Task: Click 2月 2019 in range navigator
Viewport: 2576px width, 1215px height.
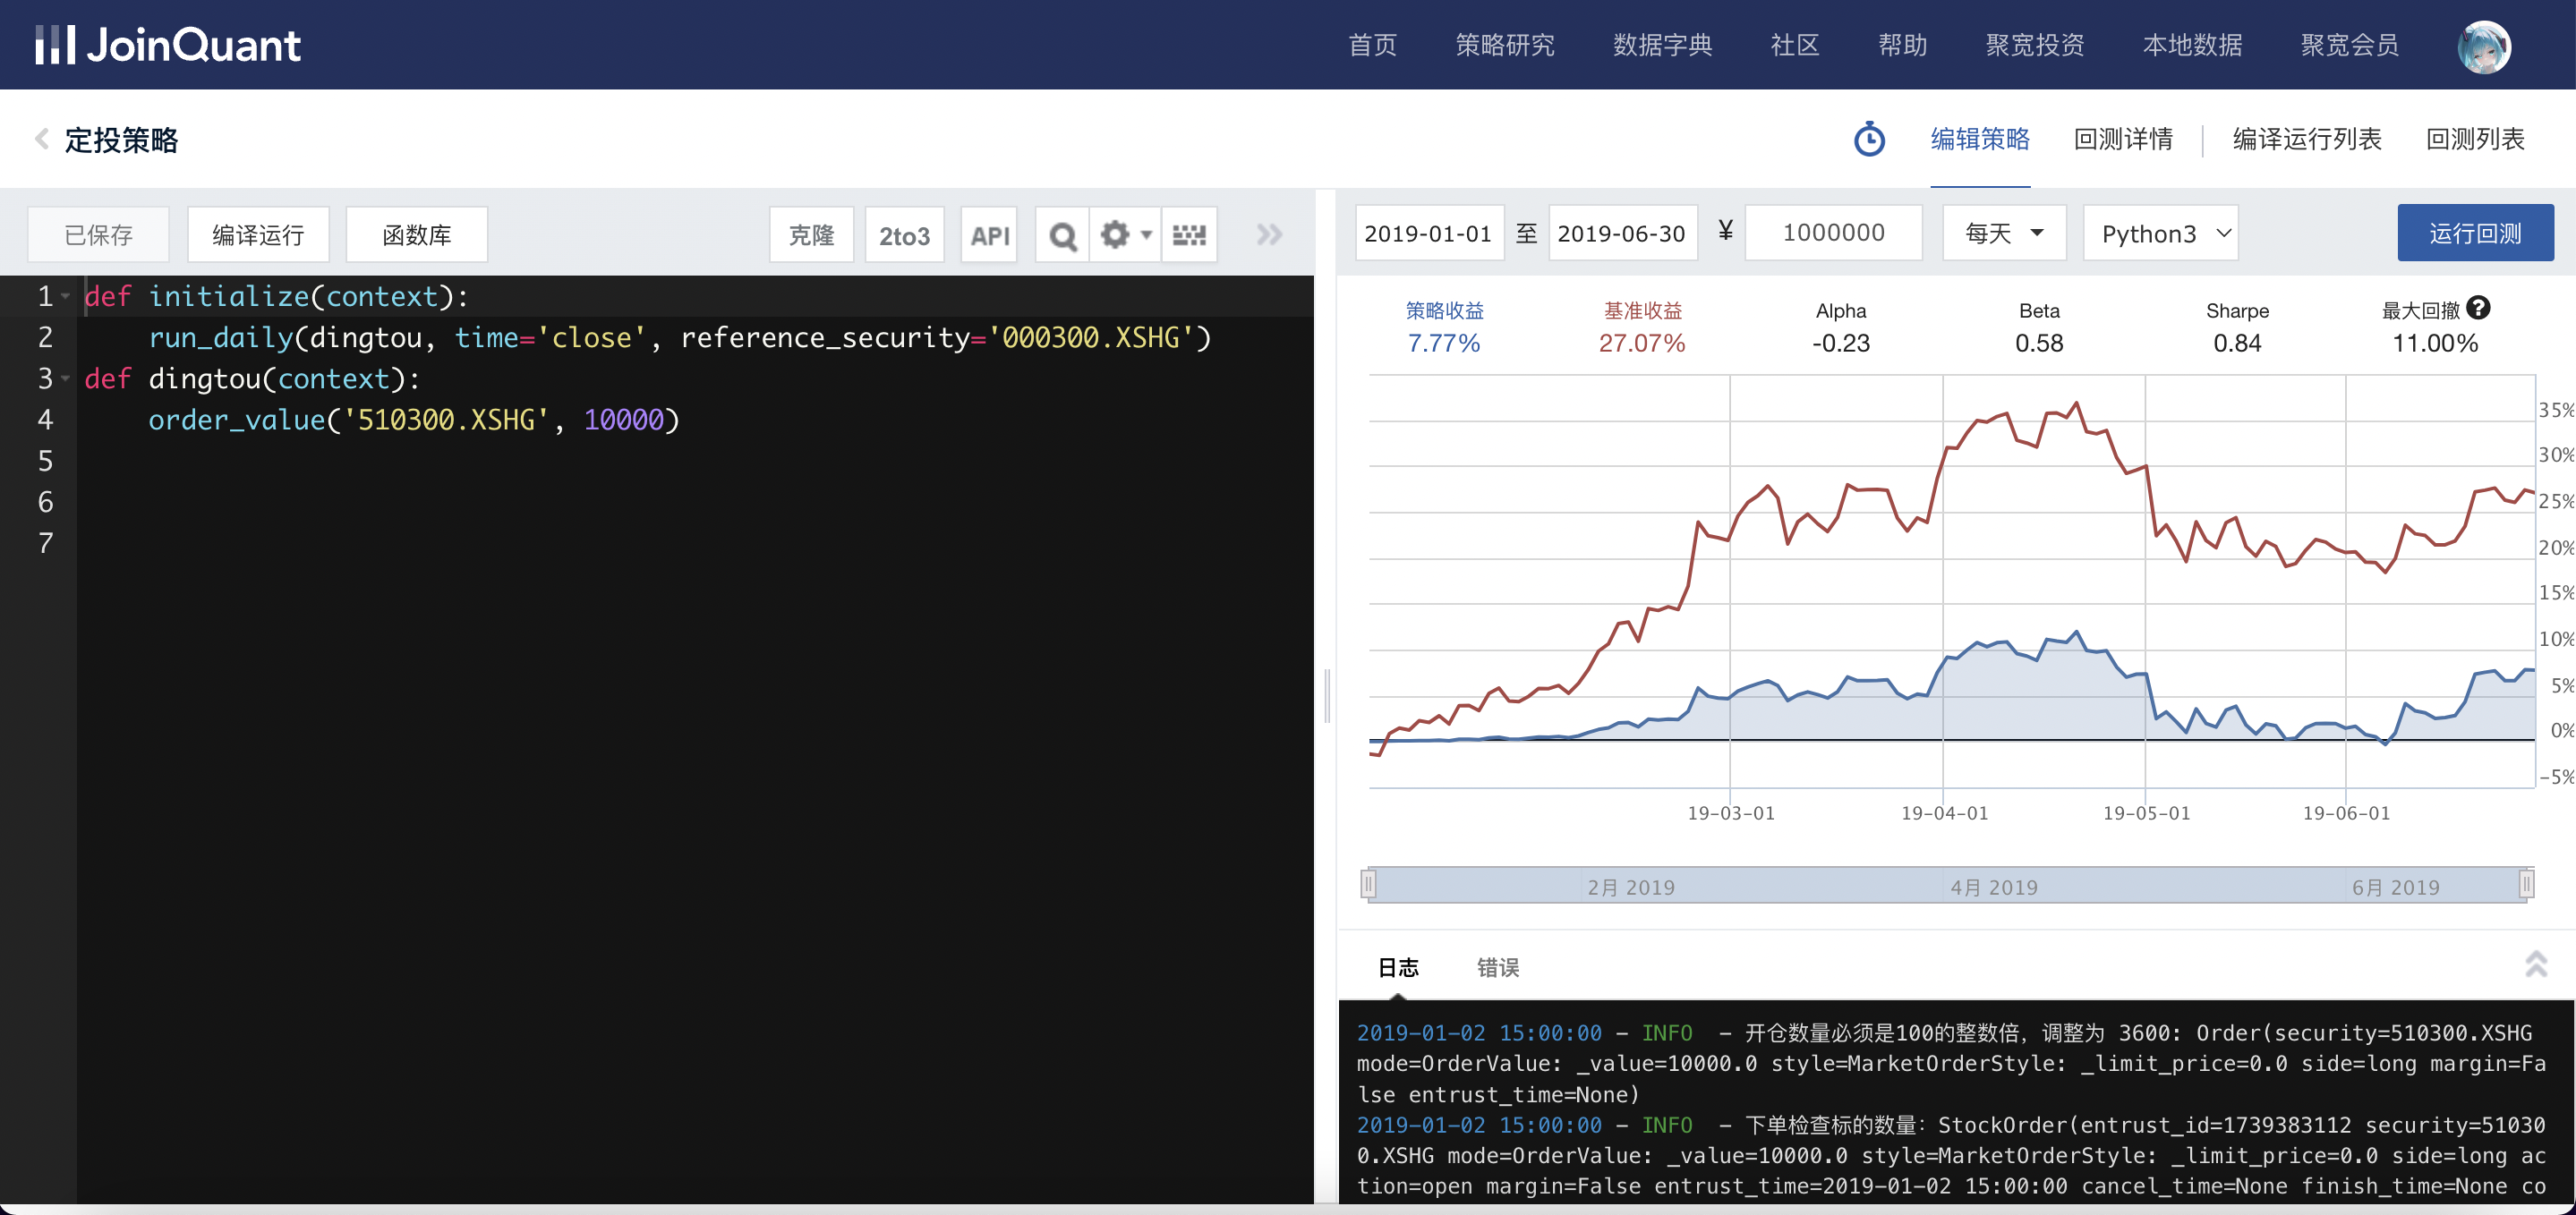Action: point(1630,887)
